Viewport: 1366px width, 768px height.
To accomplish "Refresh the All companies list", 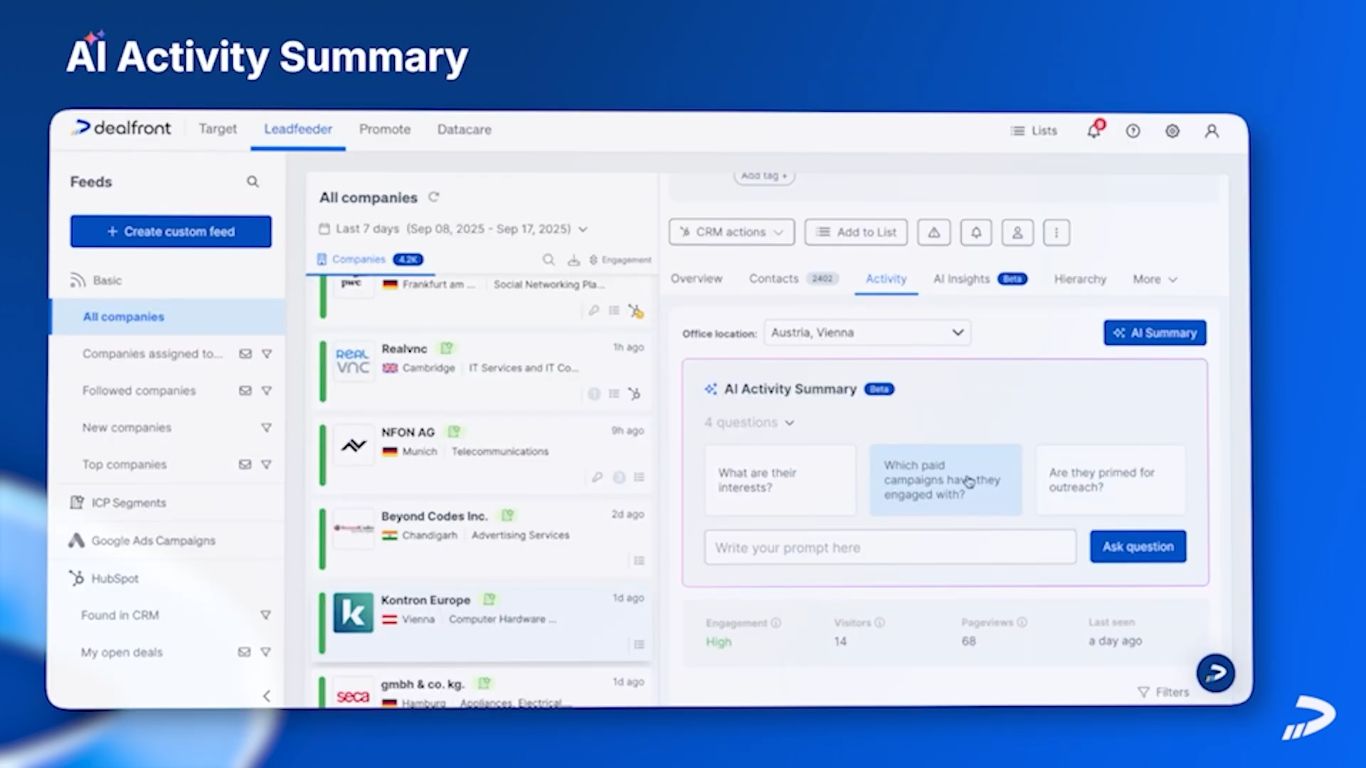I will point(434,197).
